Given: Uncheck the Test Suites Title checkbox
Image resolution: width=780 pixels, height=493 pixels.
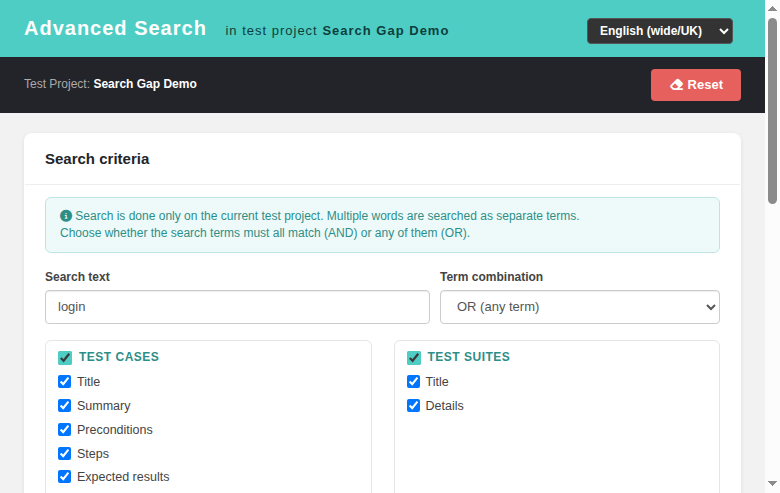Looking at the screenshot, I should click(413, 382).
